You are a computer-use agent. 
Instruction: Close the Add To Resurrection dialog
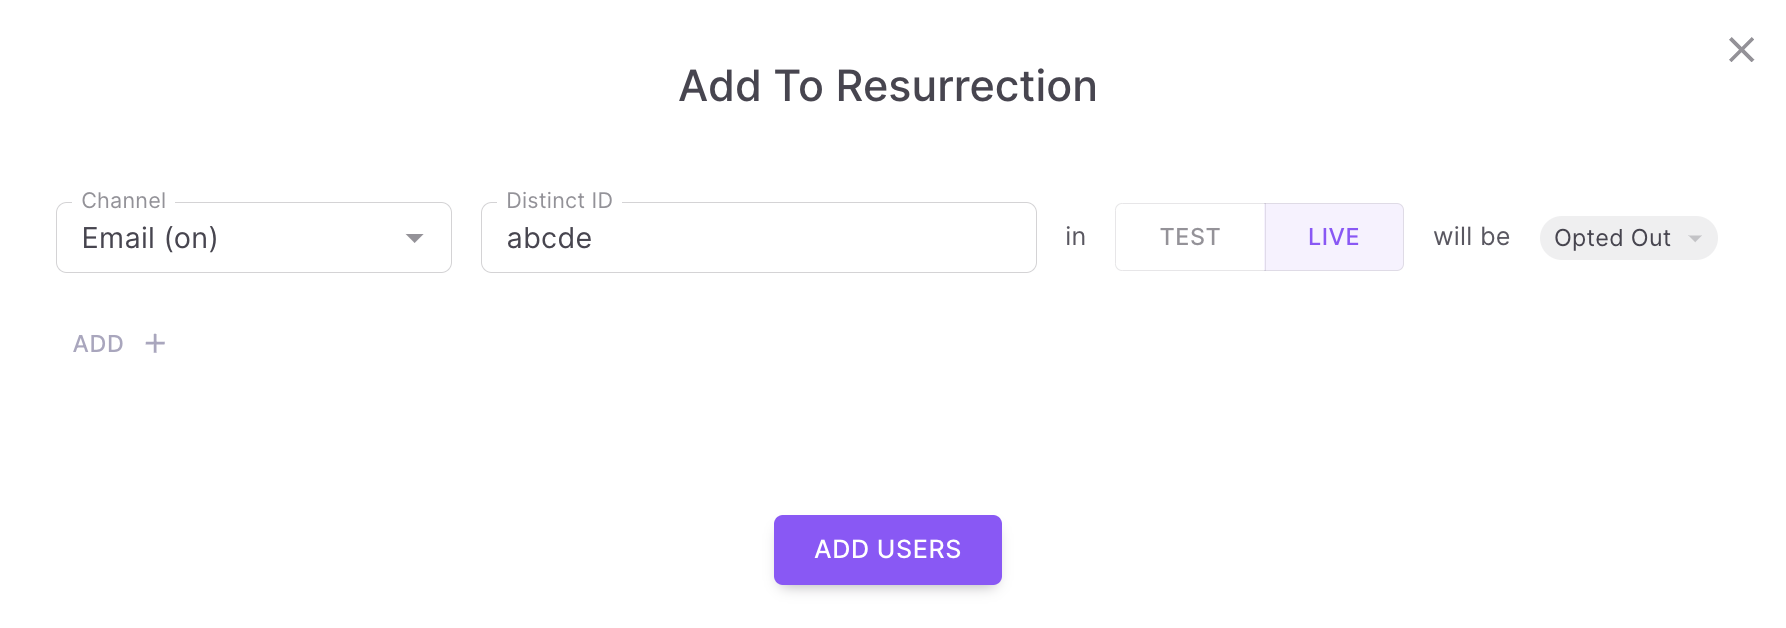(1741, 50)
